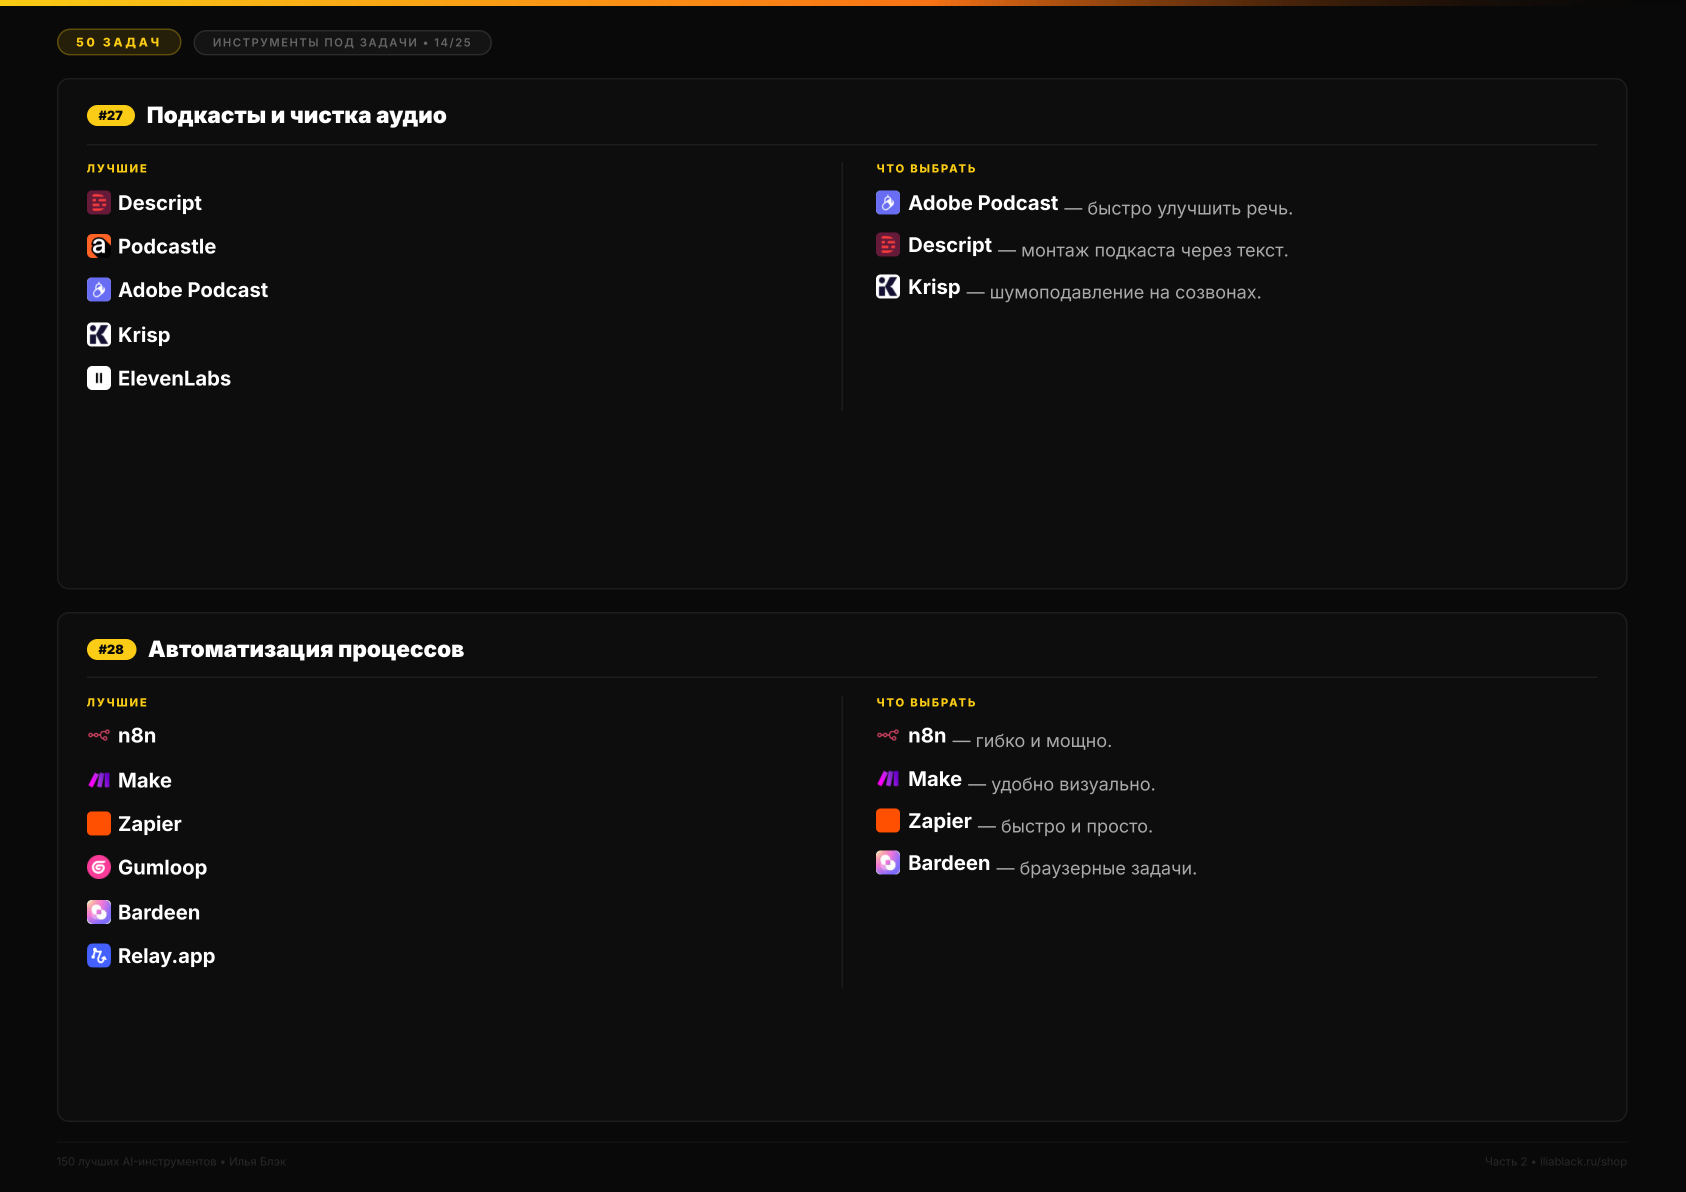Image resolution: width=1686 pixels, height=1192 pixels.
Task: Click the Krisp шумоподавление recommendation
Action: pyautogui.click(x=1068, y=288)
